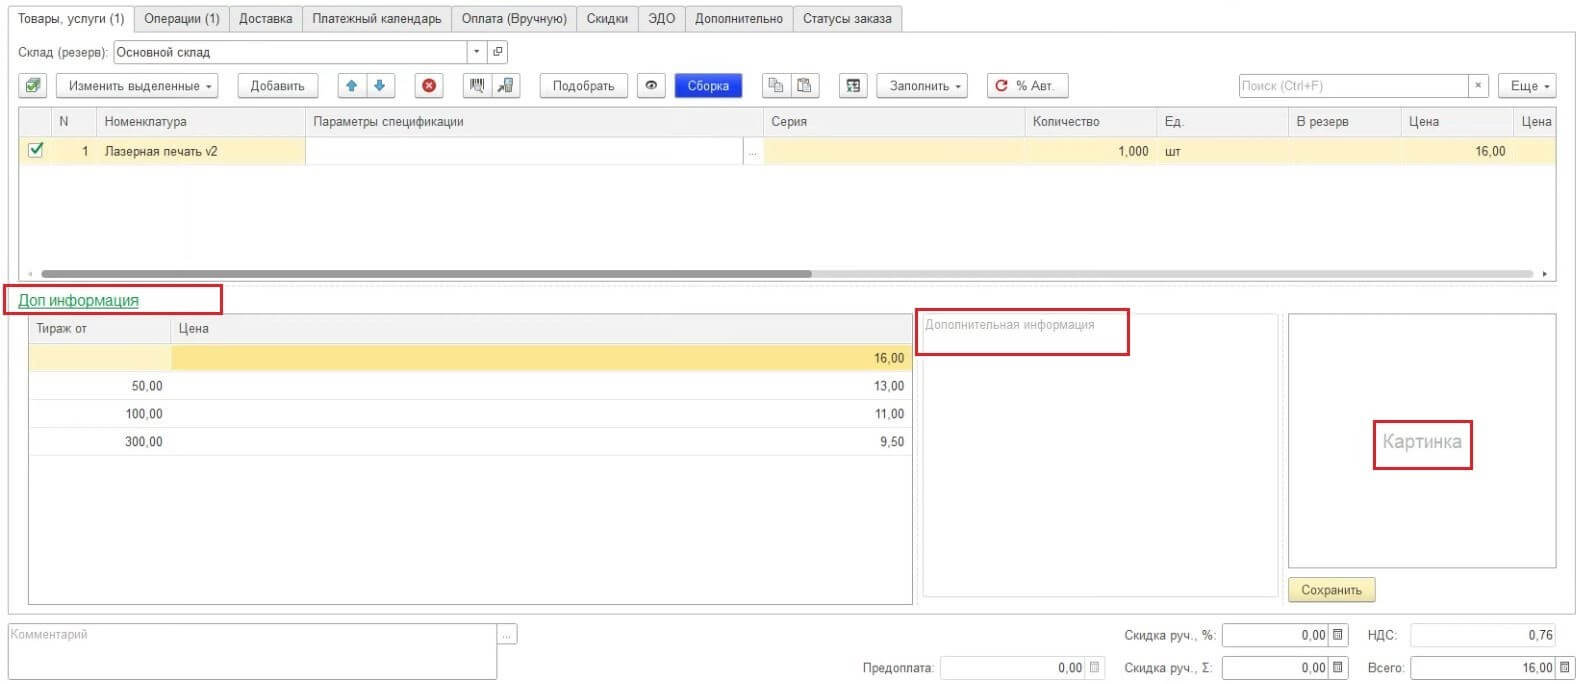
Task: Open the ЭДО tab
Action: [x=661, y=19]
